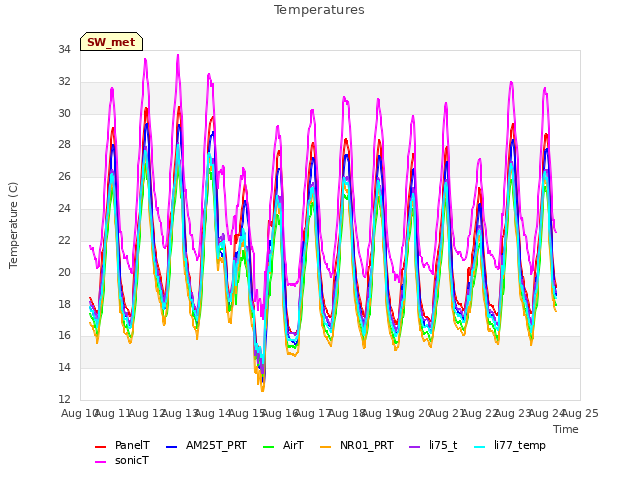Click the green AirT legend swatch
This screenshot has width=640, height=480.
pos(269,447)
